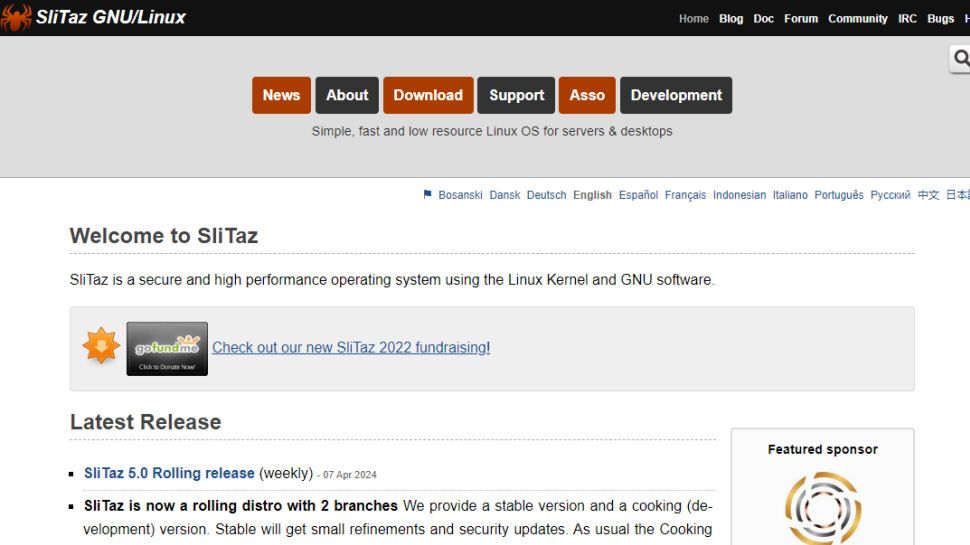Click the rolling distro with 2 branches text
The width and height of the screenshot is (970, 545).
click(x=241, y=506)
